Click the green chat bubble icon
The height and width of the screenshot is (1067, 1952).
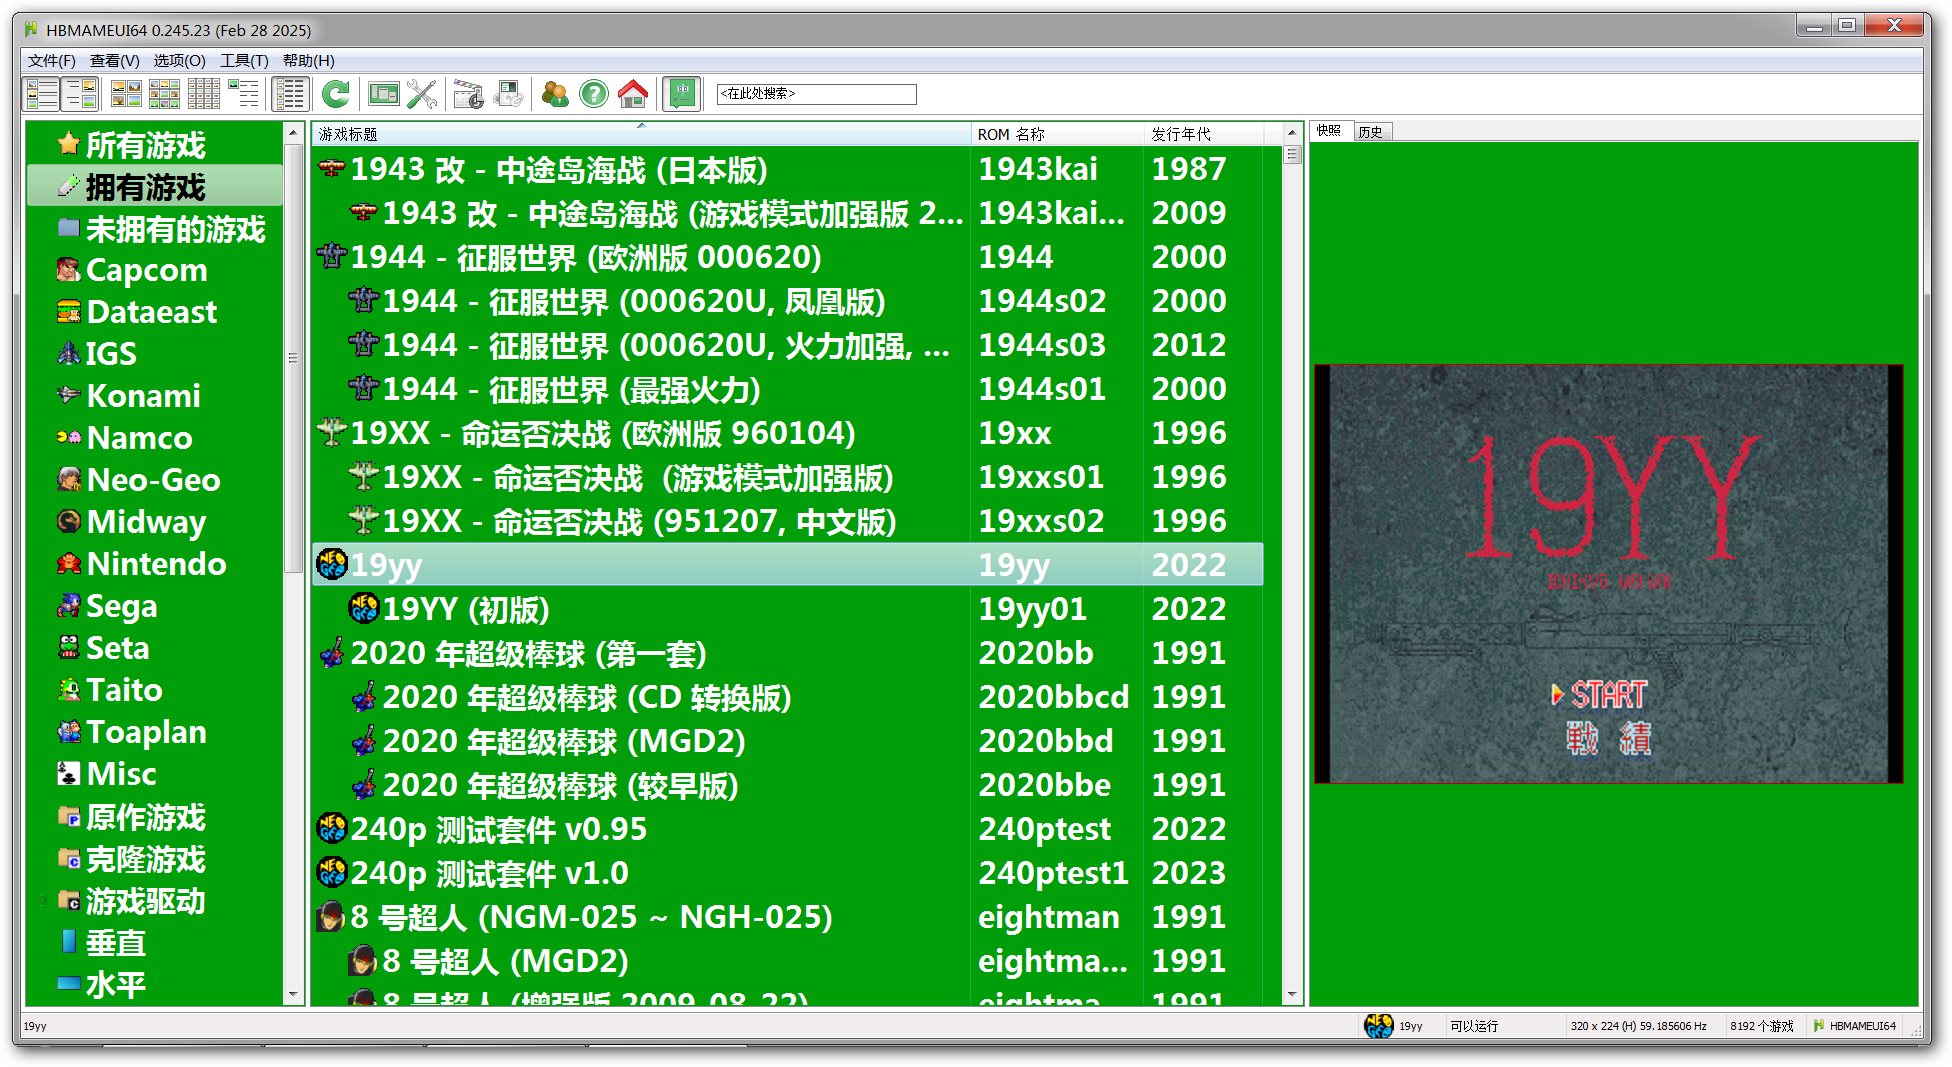pos(681,94)
